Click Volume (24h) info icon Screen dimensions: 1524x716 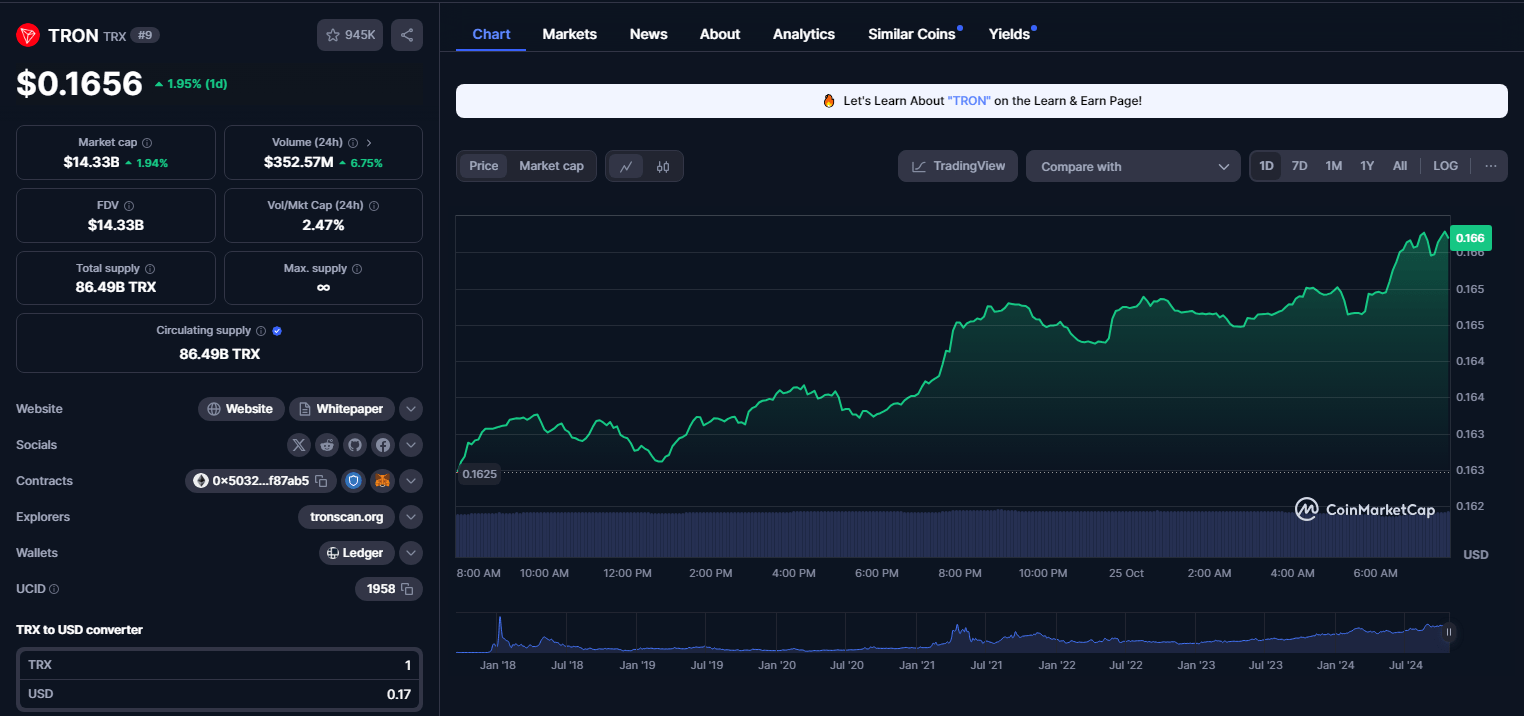353,143
